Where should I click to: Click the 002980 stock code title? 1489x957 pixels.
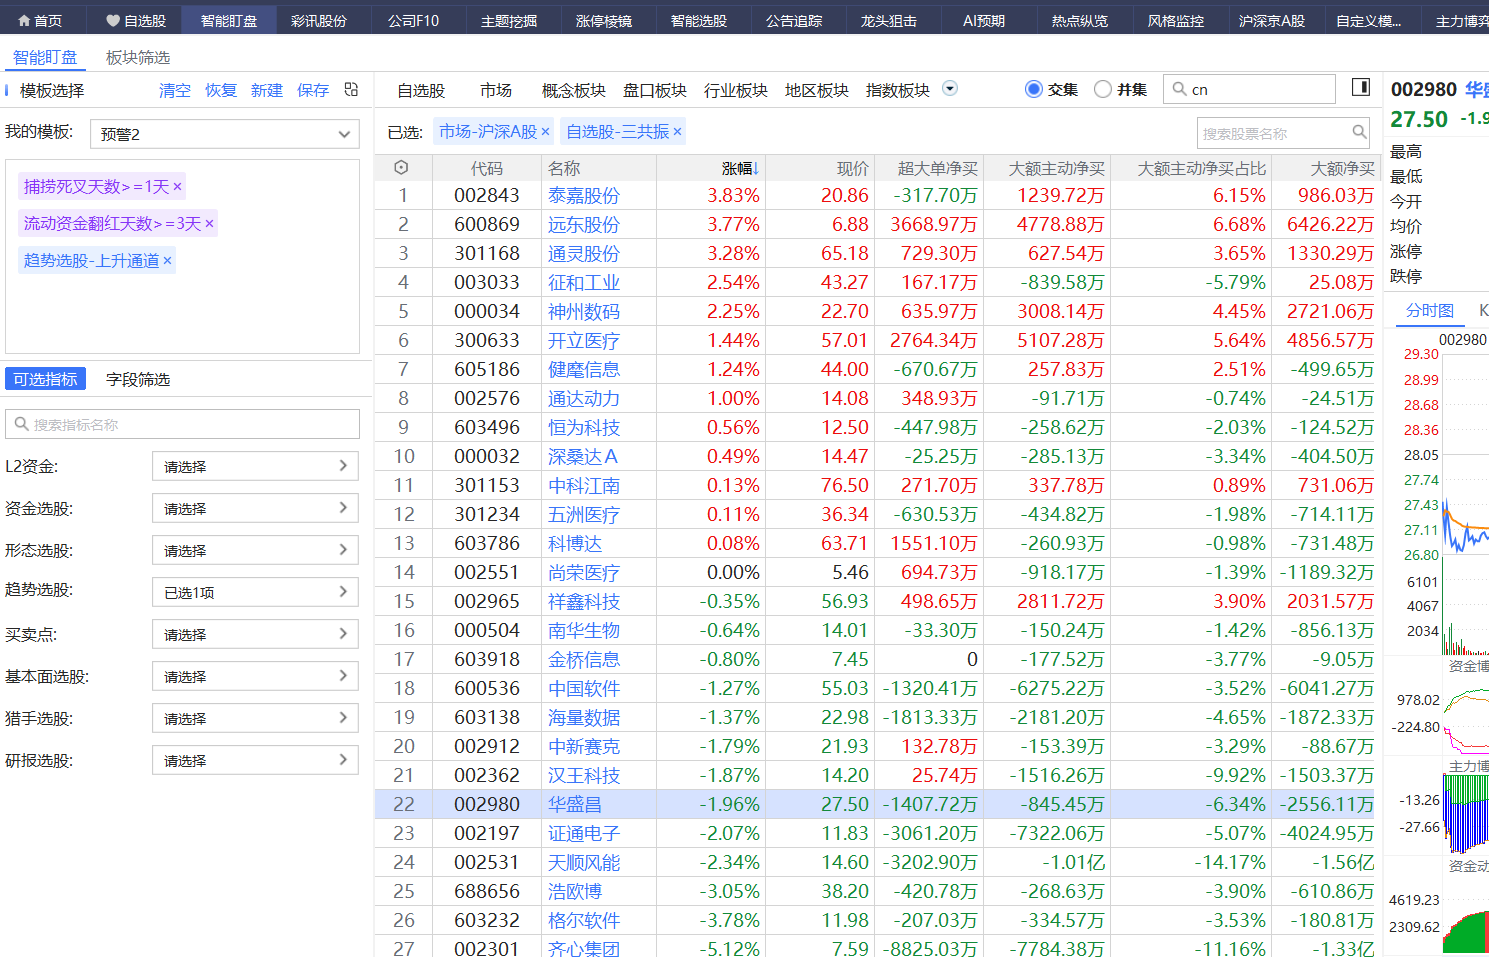pos(1424,89)
